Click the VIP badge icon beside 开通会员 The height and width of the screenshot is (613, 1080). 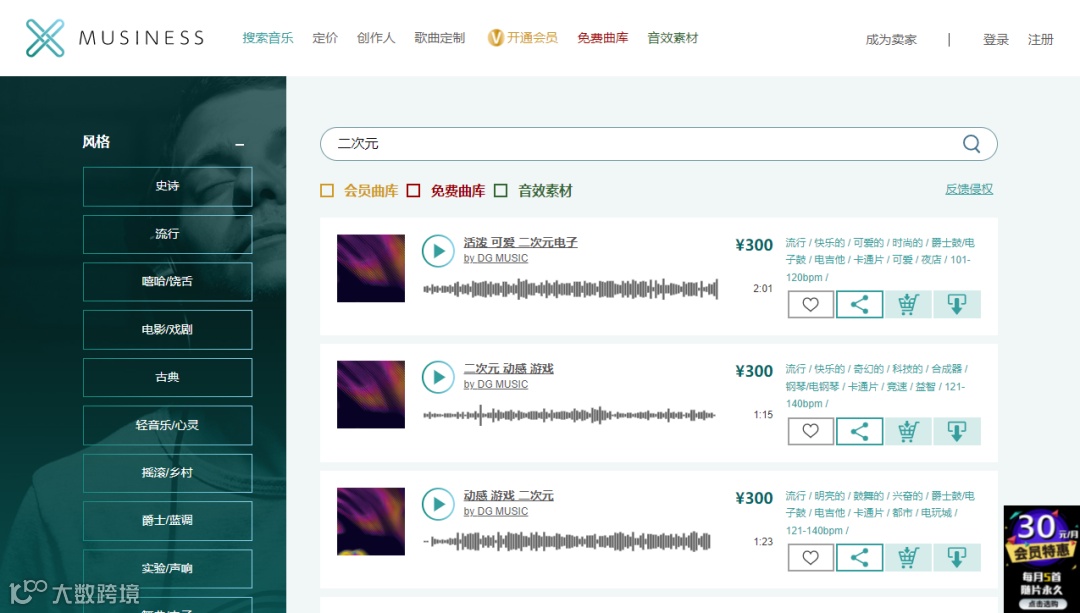pyautogui.click(x=495, y=38)
